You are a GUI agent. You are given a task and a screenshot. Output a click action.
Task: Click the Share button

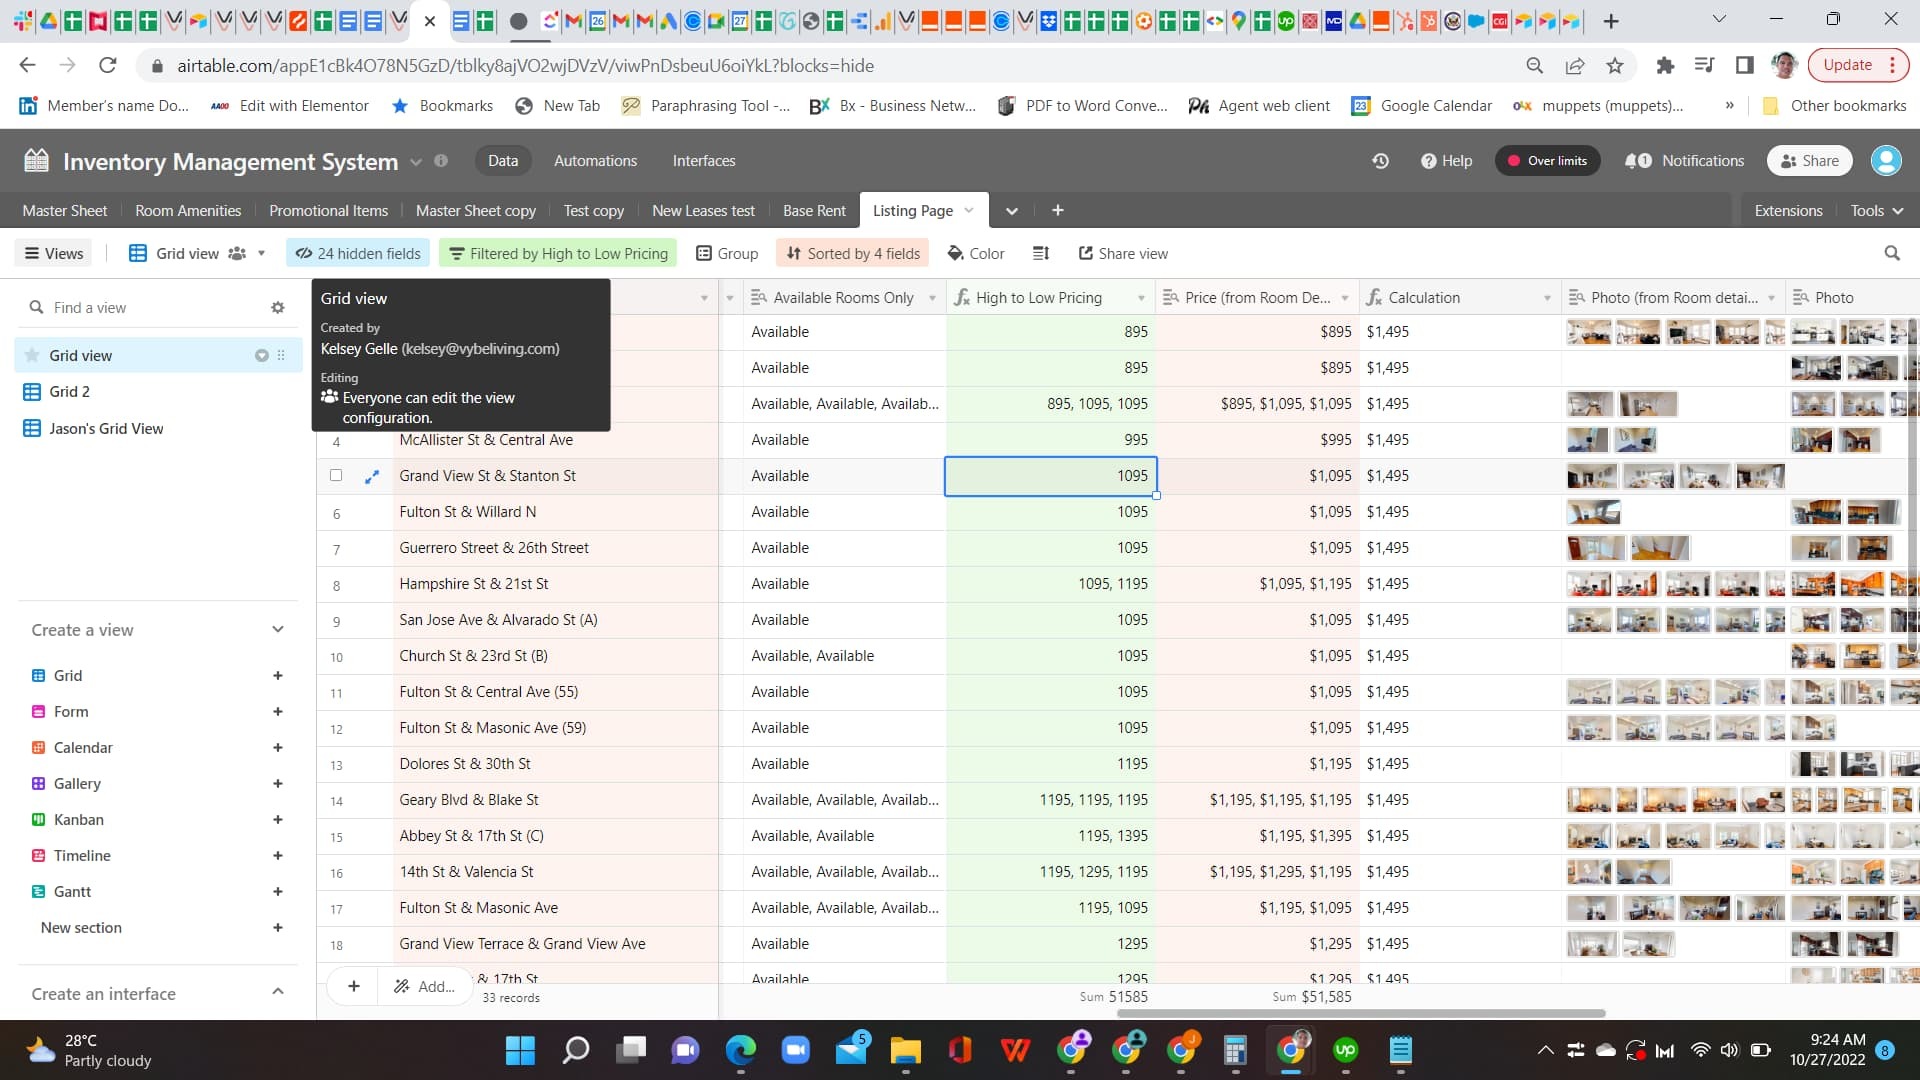click(1809, 161)
